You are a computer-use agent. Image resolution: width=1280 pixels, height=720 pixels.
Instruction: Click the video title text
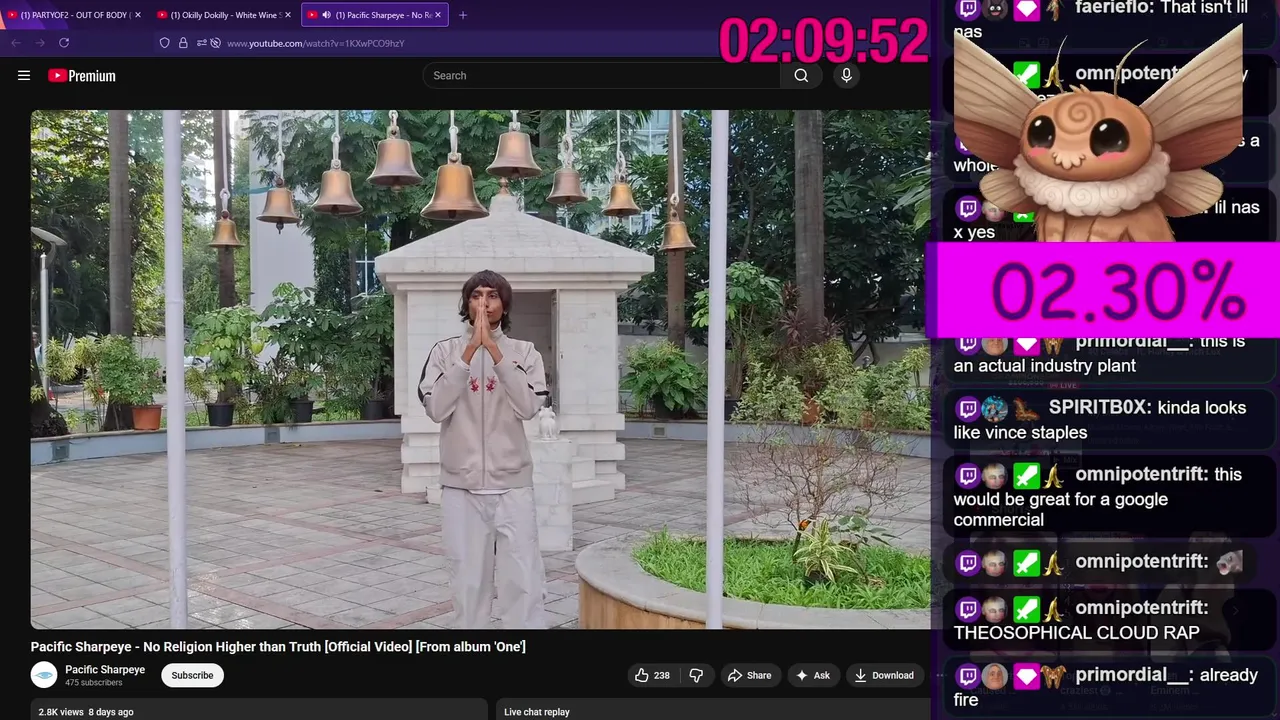pos(278,647)
